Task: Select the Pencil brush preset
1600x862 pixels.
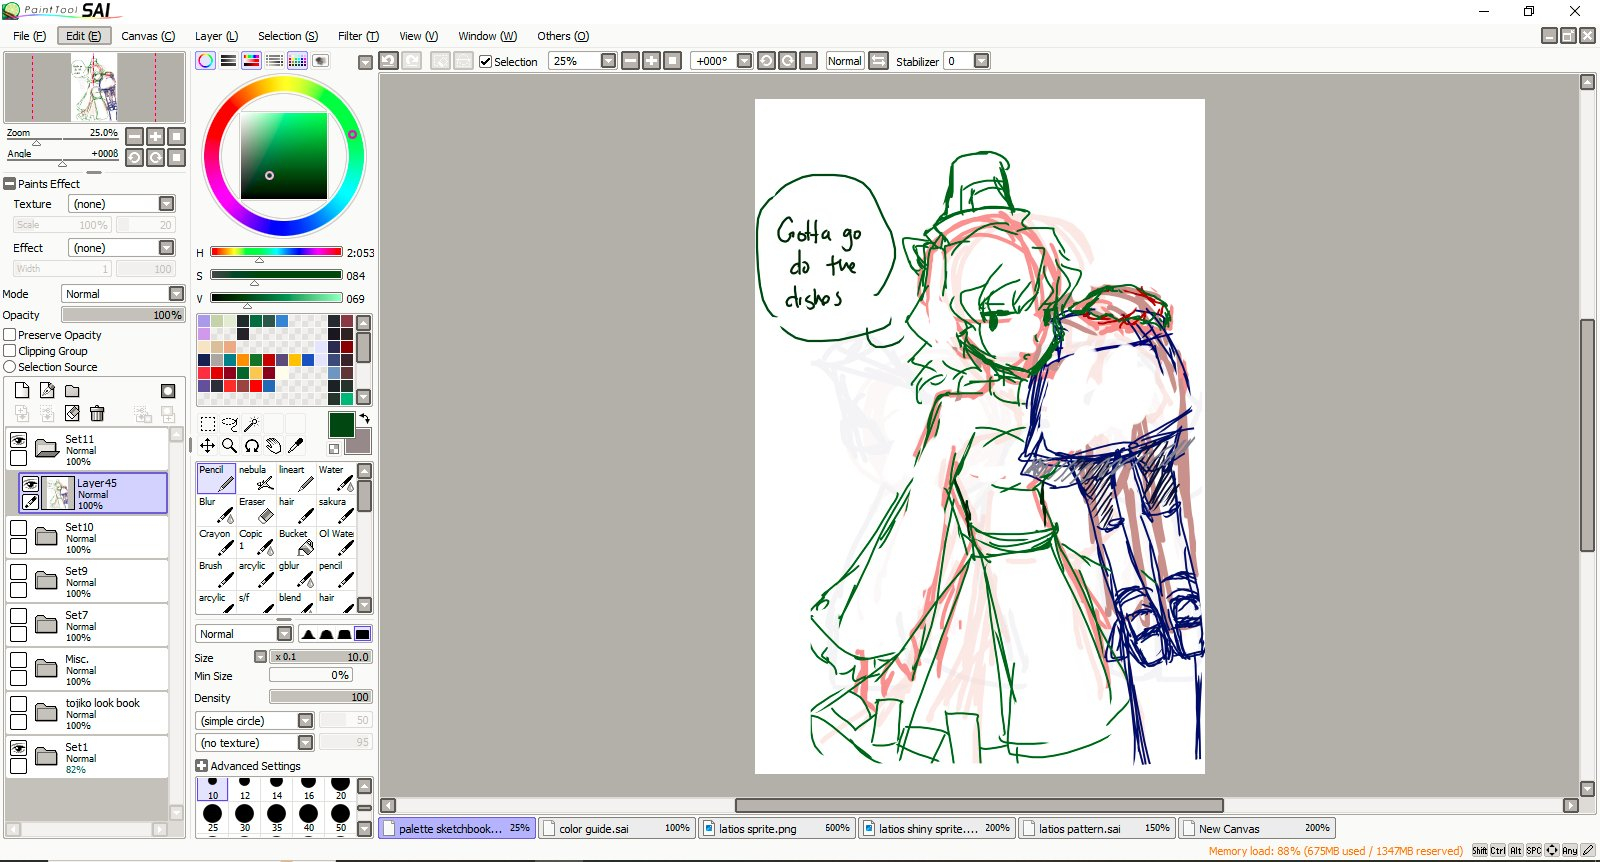Action: click(x=216, y=478)
